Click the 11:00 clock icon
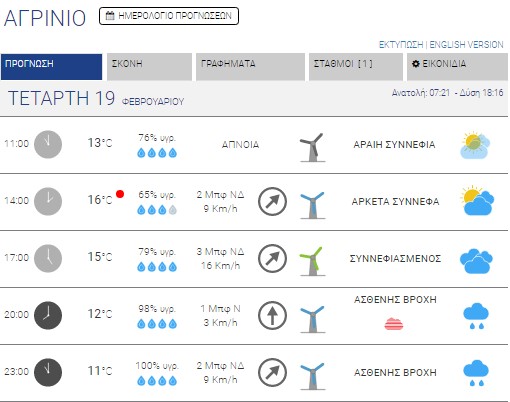 (48, 144)
